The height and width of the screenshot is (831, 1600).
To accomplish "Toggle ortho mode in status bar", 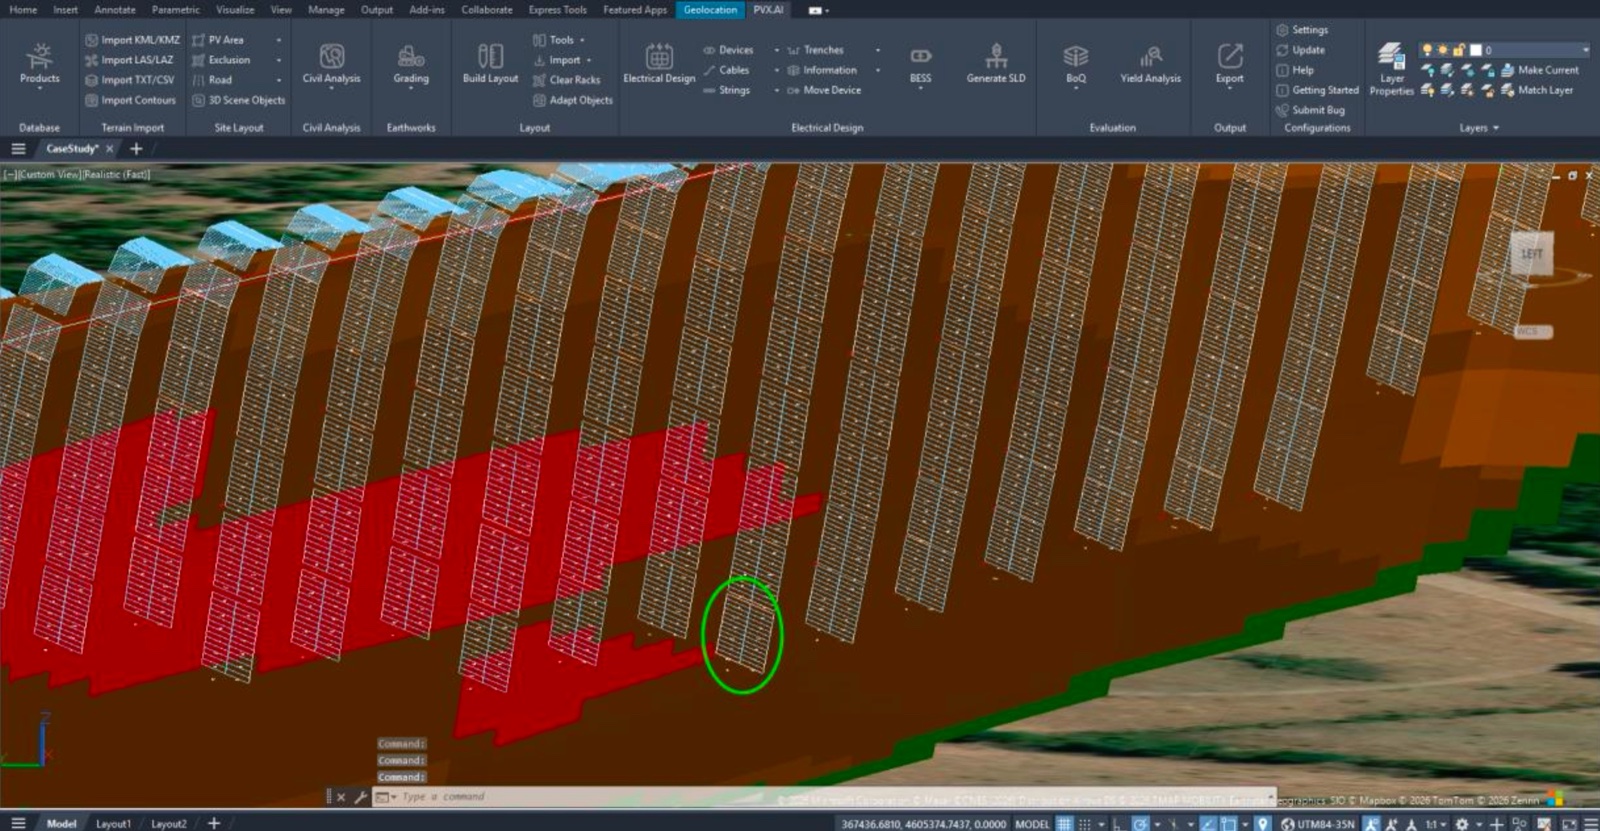I will [1117, 824].
